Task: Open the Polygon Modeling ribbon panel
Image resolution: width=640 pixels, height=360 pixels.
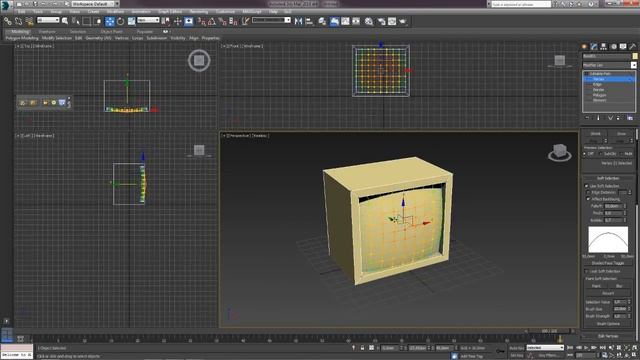Action: click(22, 38)
